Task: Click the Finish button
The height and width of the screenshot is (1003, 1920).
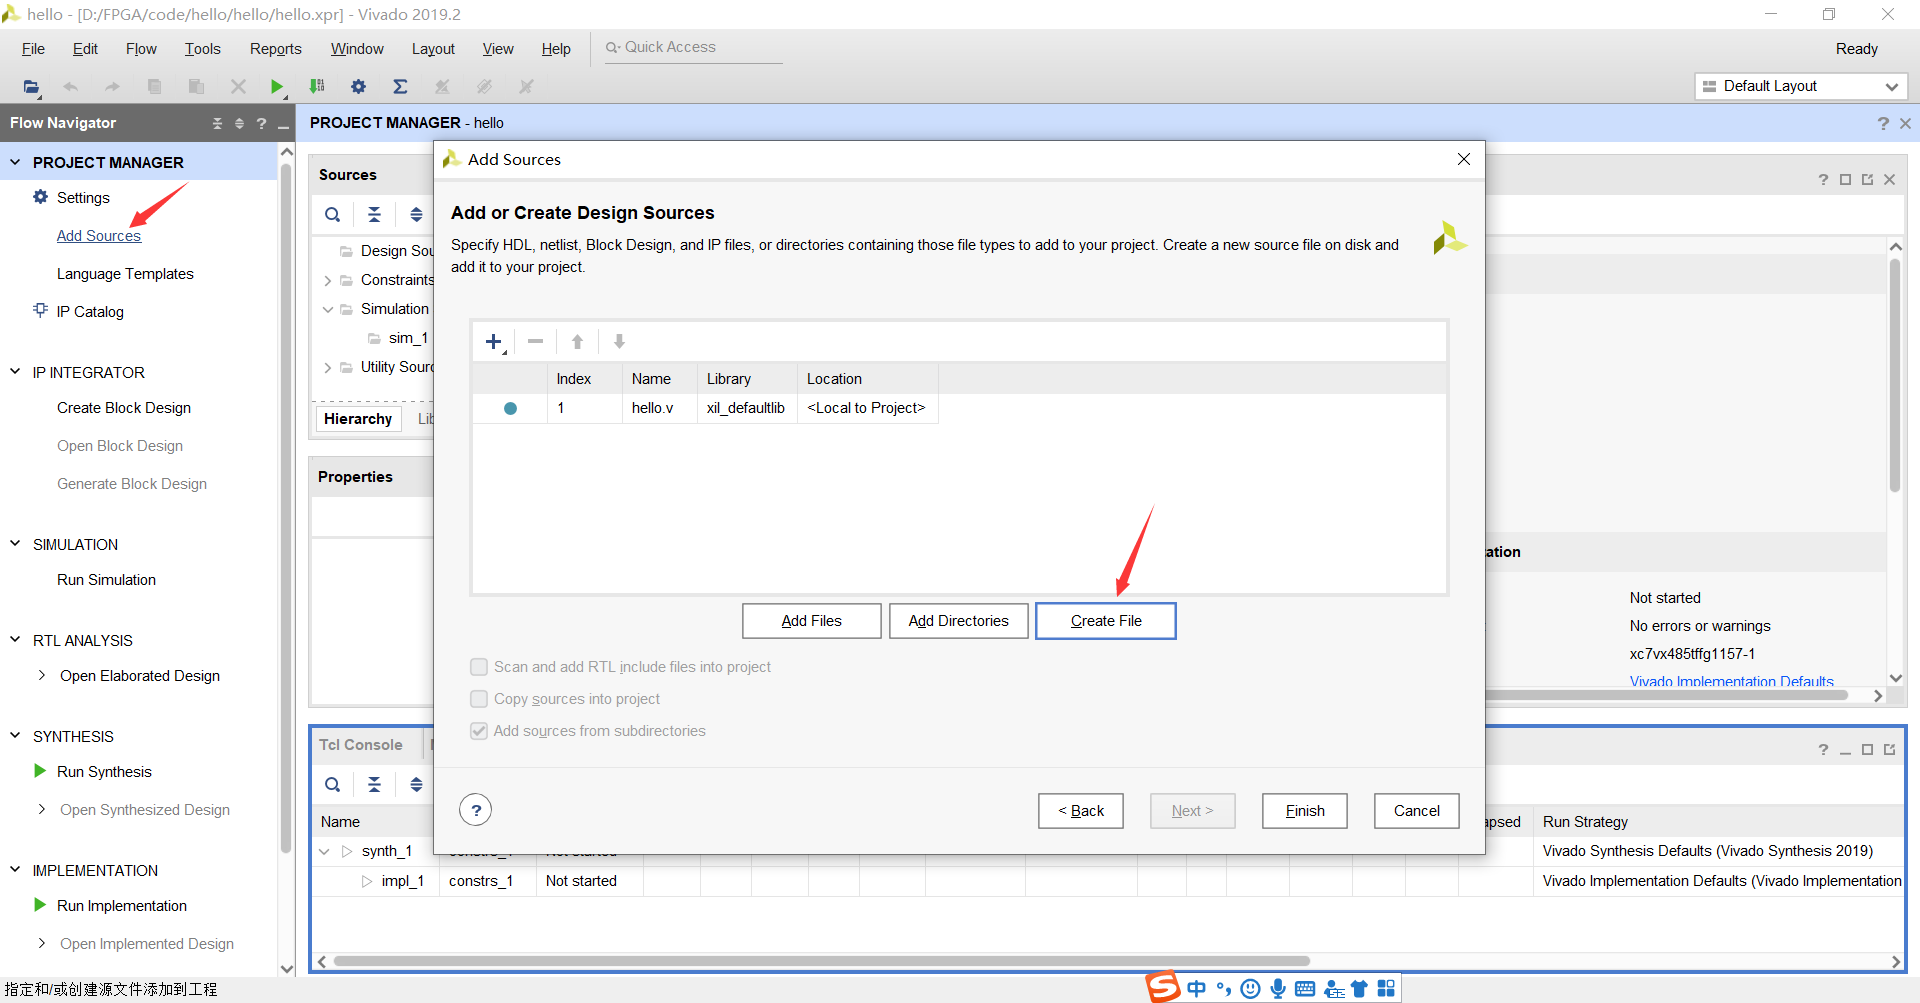Action: 1304,811
